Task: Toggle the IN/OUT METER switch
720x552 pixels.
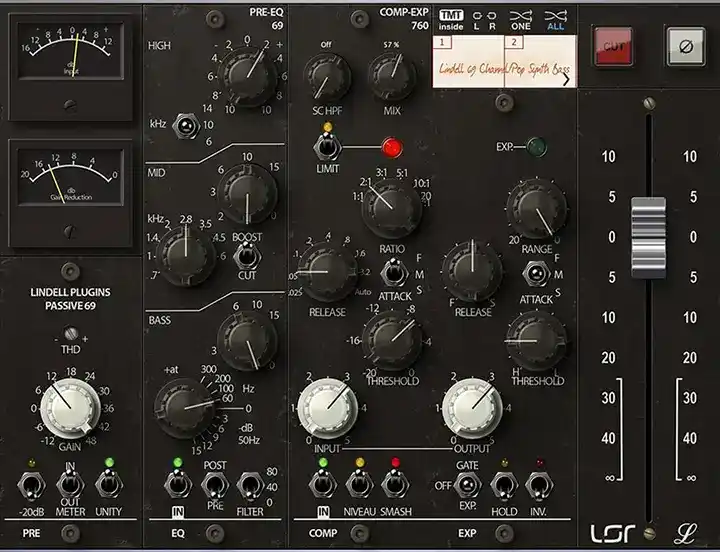Action: coord(70,484)
